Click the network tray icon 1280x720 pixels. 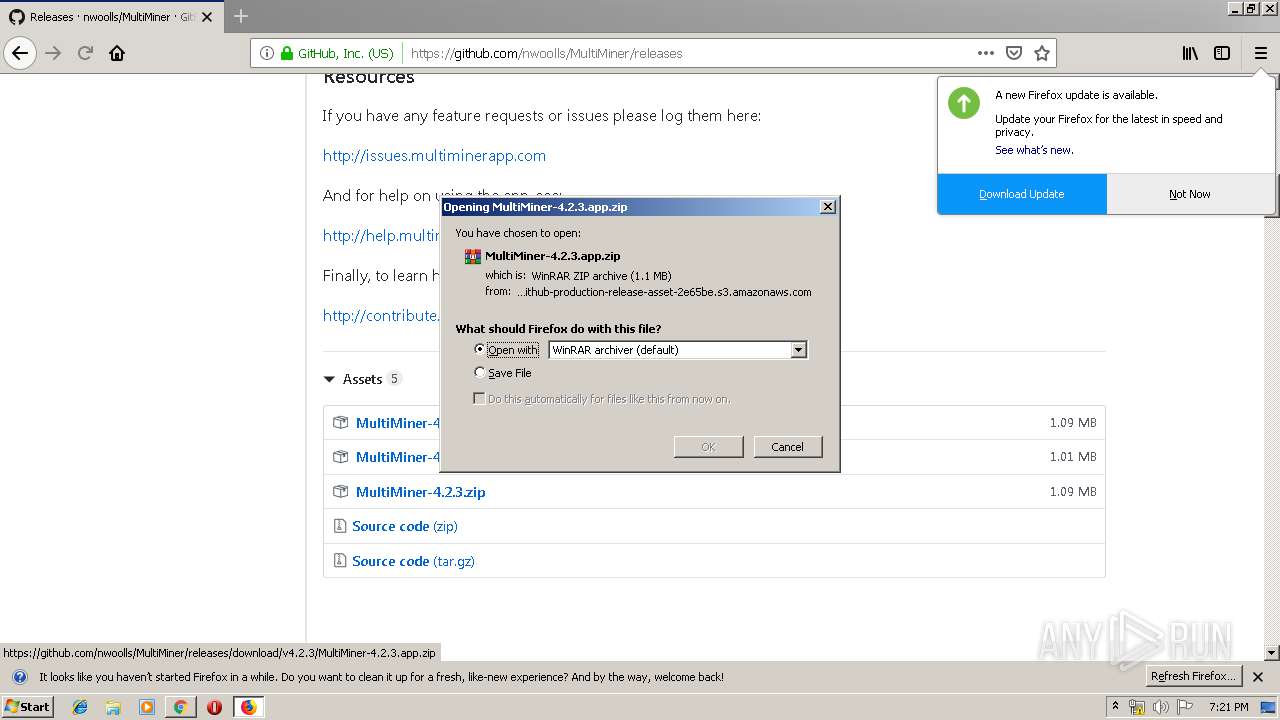coord(1137,707)
